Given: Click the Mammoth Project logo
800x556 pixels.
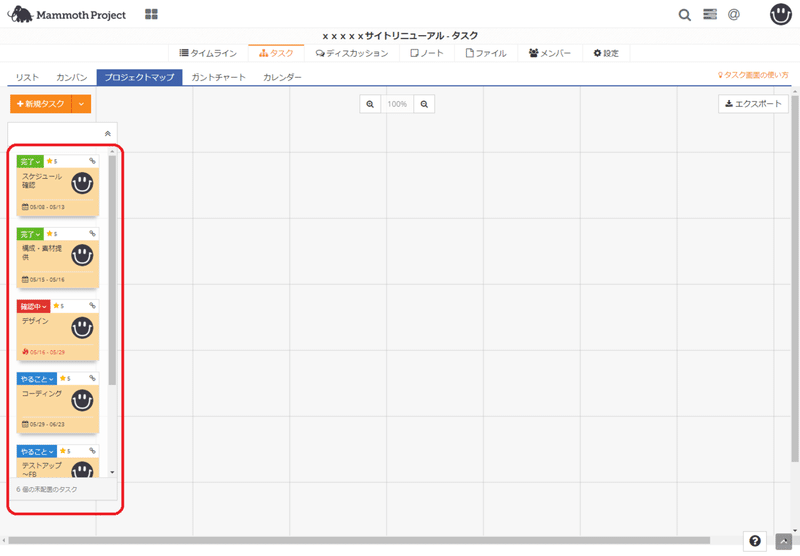Looking at the screenshot, I should [67, 15].
